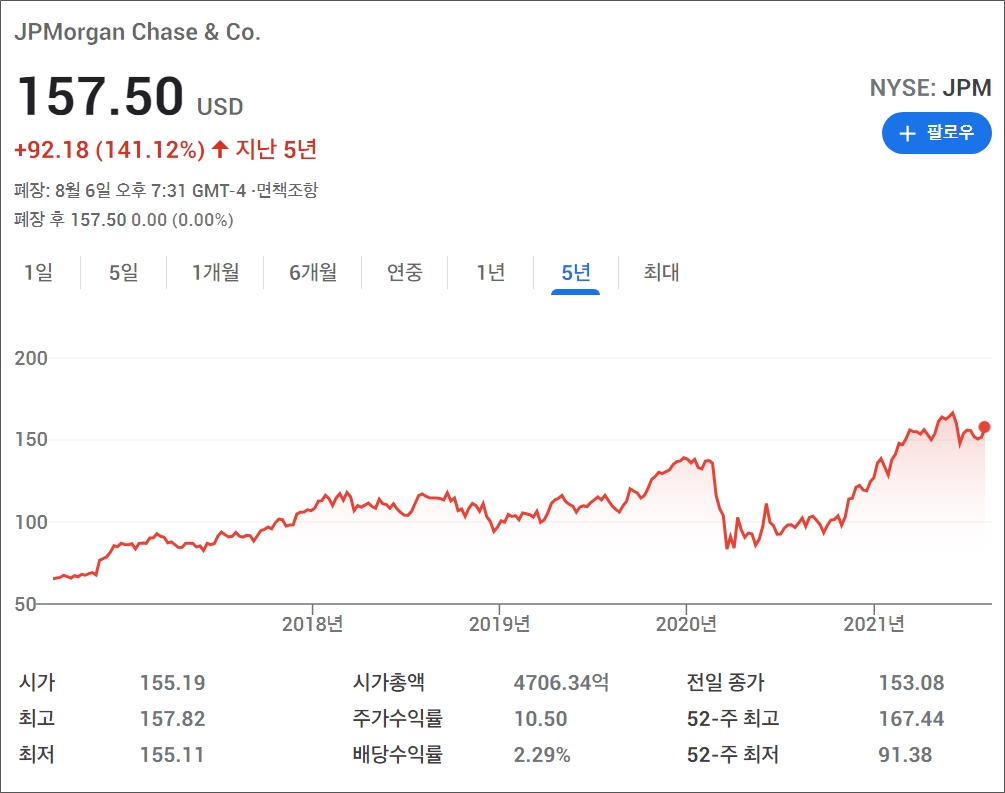Image resolution: width=1005 pixels, height=793 pixels.
Task: Click the 2018년 axis label
Action: pyautogui.click(x=313, y=624)
